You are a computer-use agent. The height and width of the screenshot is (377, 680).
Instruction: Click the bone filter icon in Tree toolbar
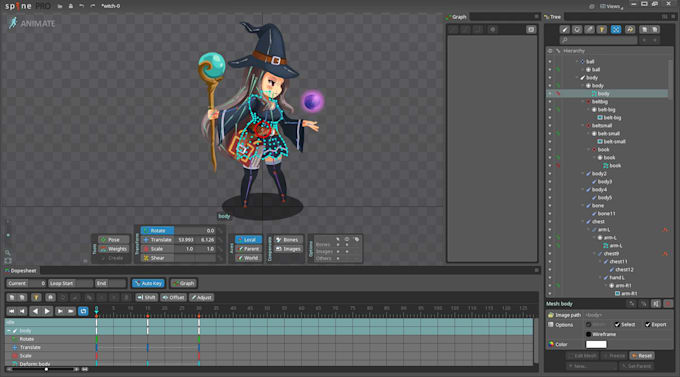pos(564,30)
